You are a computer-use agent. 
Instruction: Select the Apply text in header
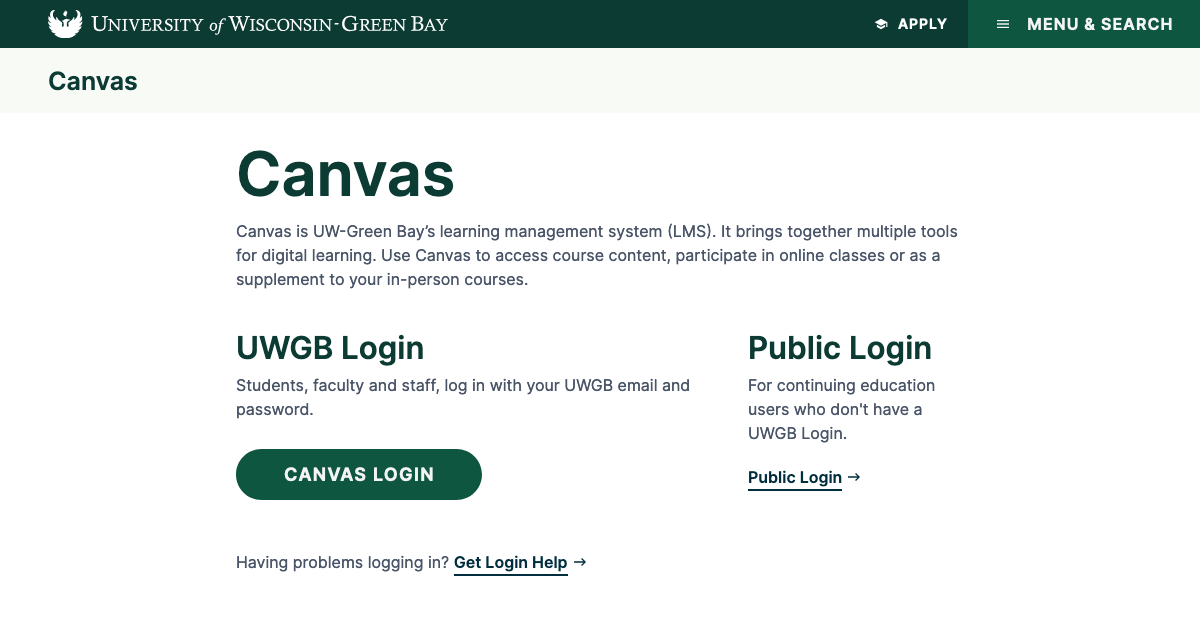pos(922,24)
